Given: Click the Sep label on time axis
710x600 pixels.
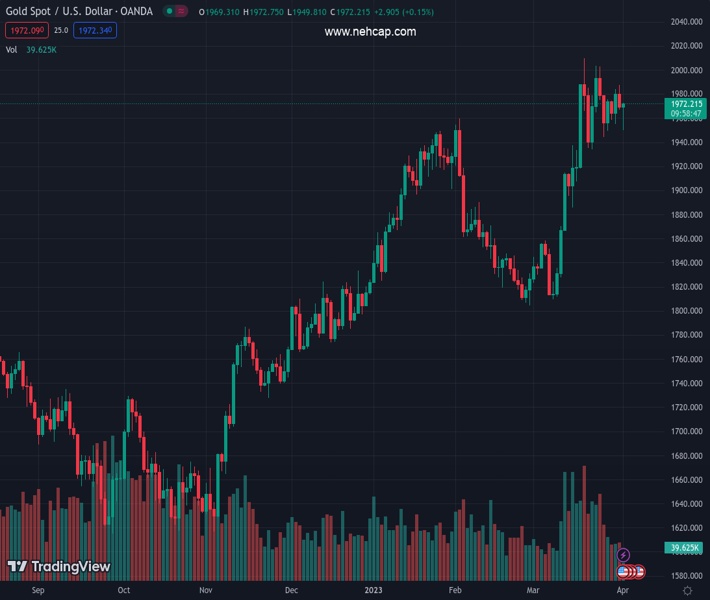Looking at the screenshot, I should pyautogui.click(x=39, y=591).
